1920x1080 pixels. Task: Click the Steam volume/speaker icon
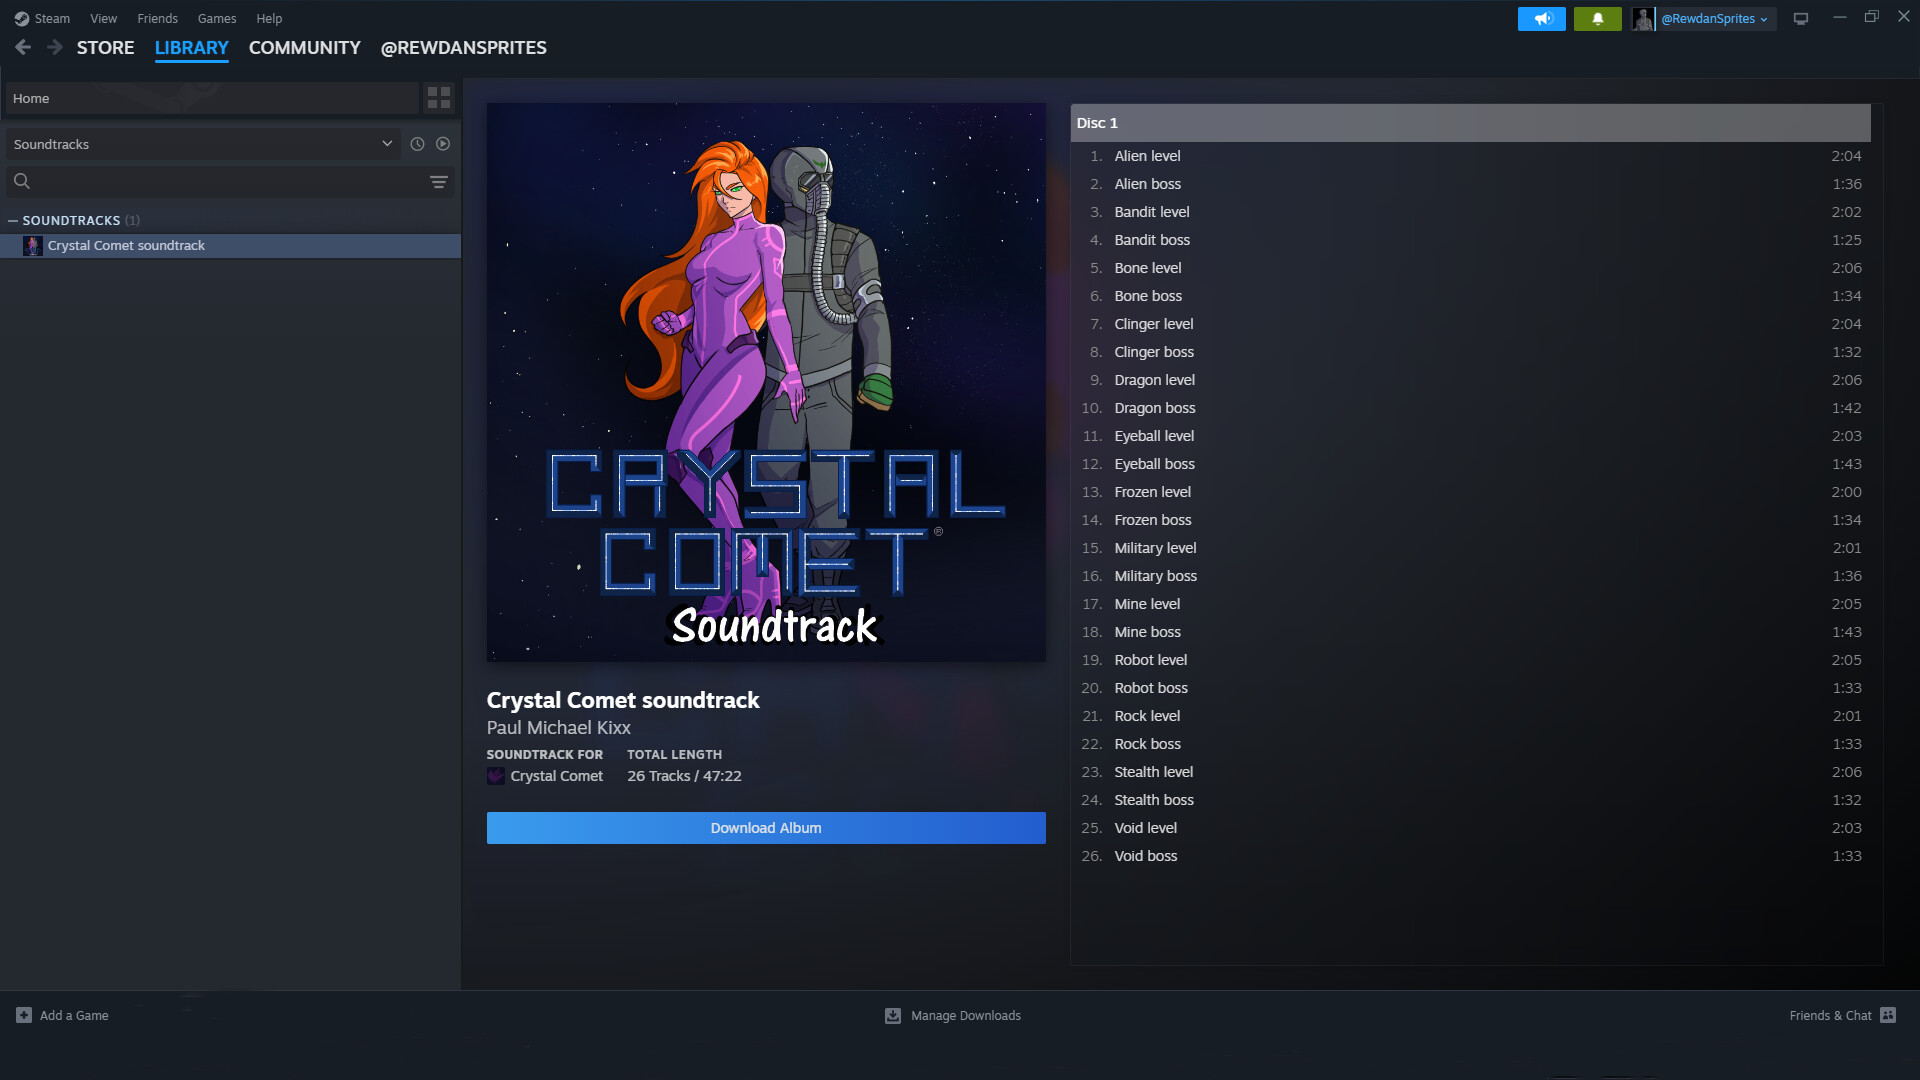click(x=1542, y=17)
